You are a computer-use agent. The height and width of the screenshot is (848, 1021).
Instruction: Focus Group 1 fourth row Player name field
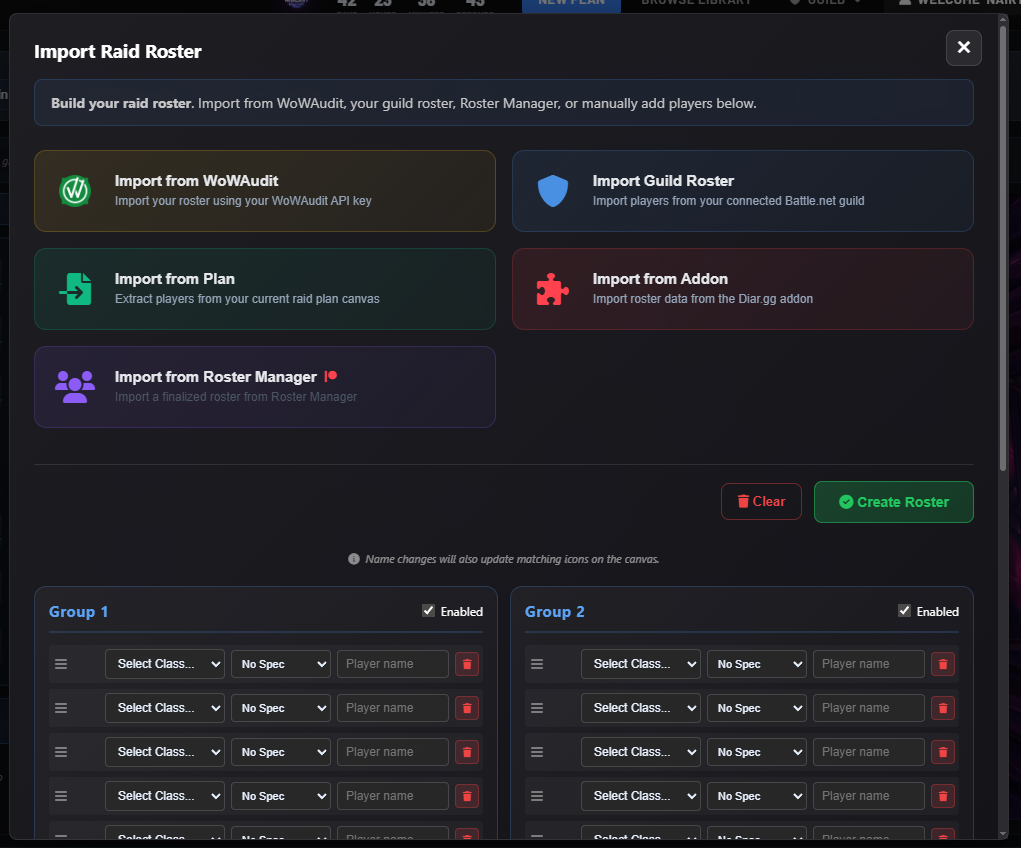(393, 796)
